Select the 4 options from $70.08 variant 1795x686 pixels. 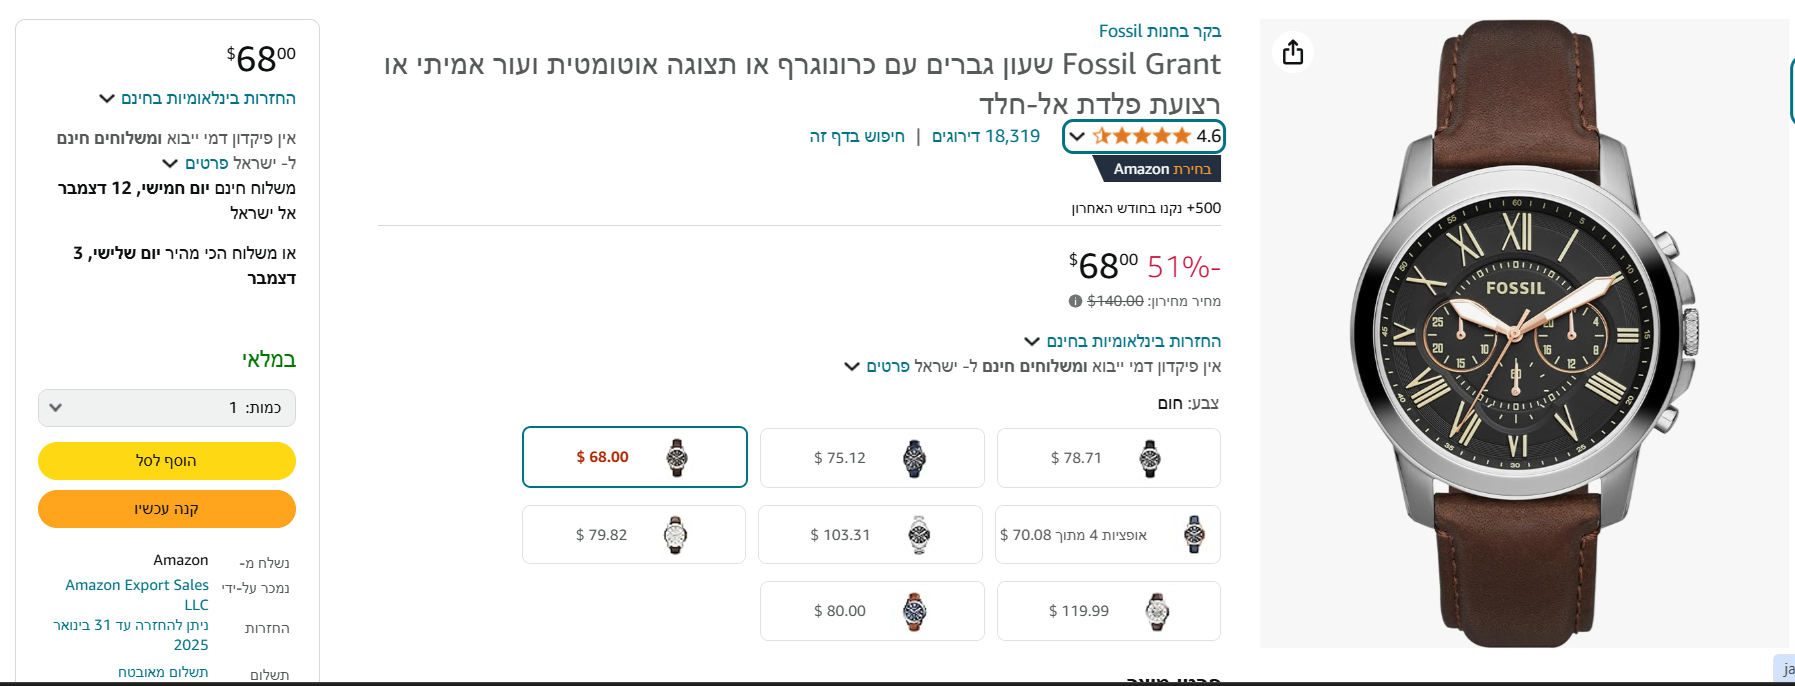1108,535
